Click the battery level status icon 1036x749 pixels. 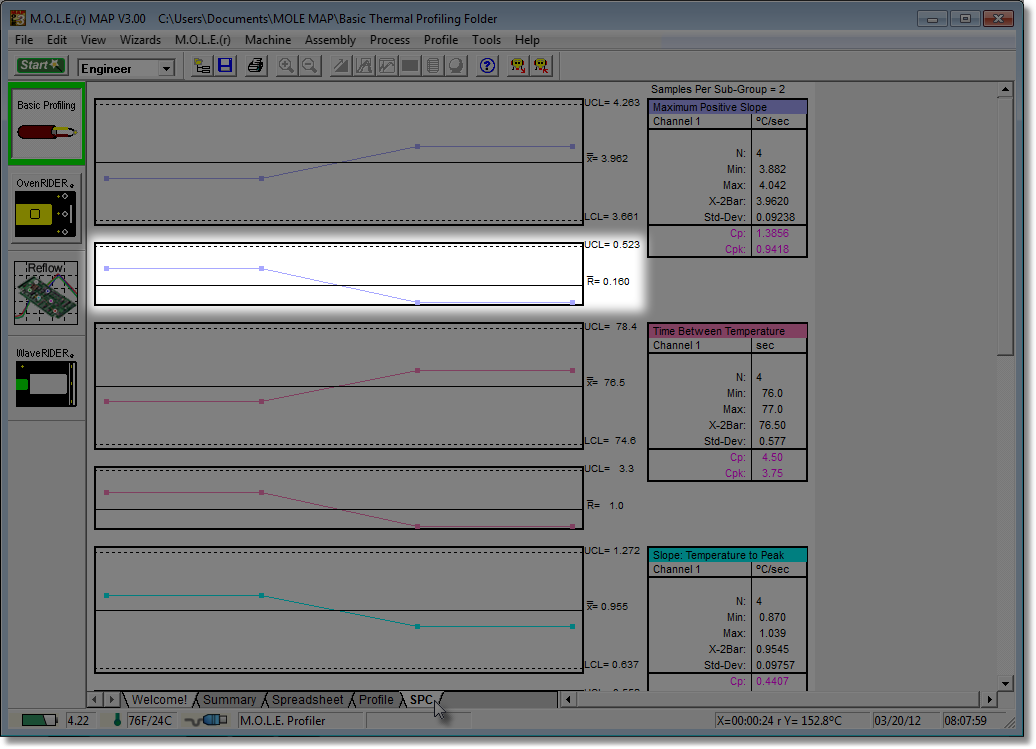40,720
